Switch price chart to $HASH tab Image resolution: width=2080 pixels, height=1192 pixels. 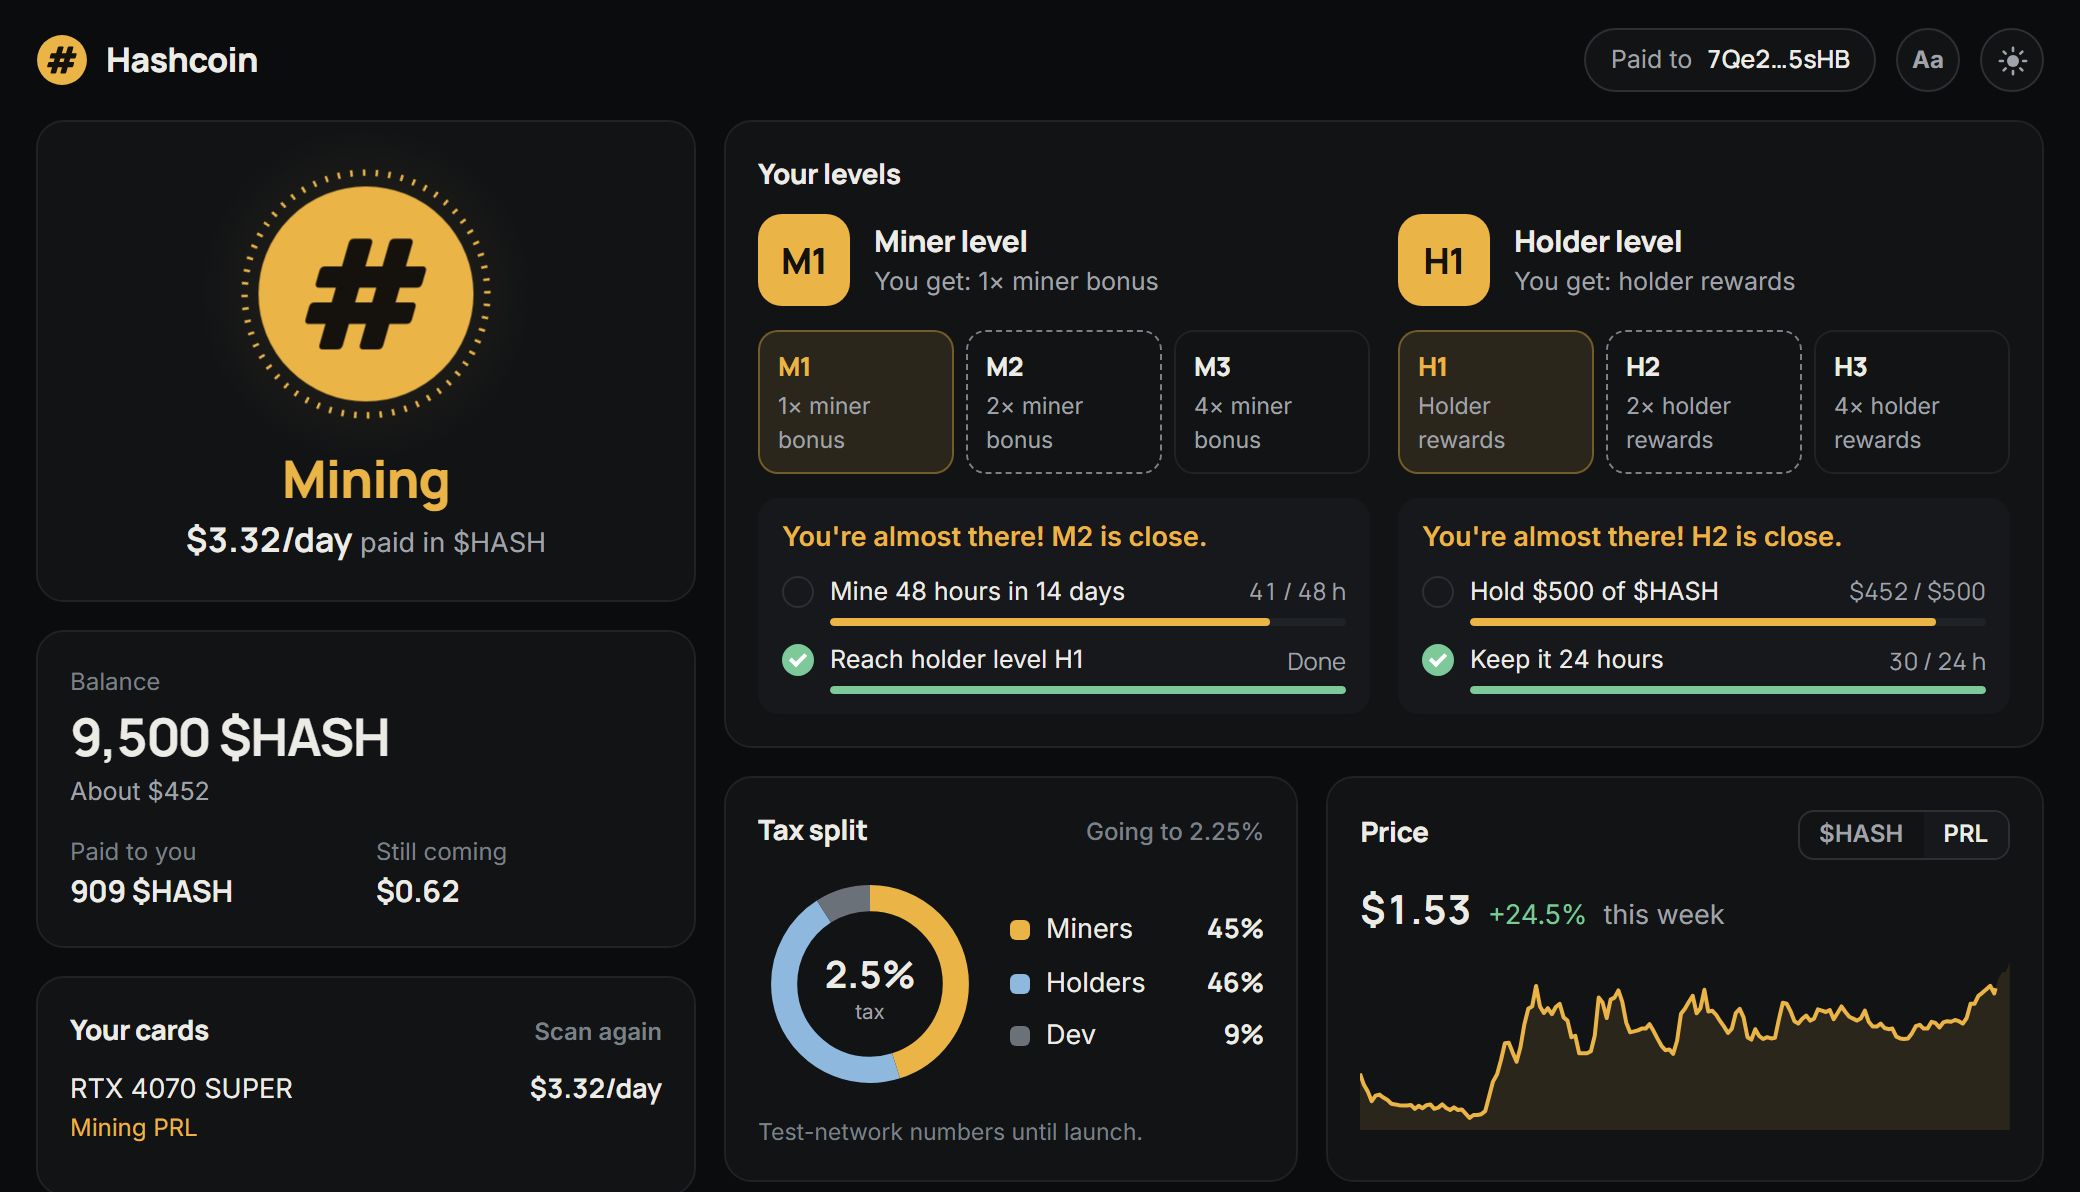pyautogui.click(x=1861, y=834)
